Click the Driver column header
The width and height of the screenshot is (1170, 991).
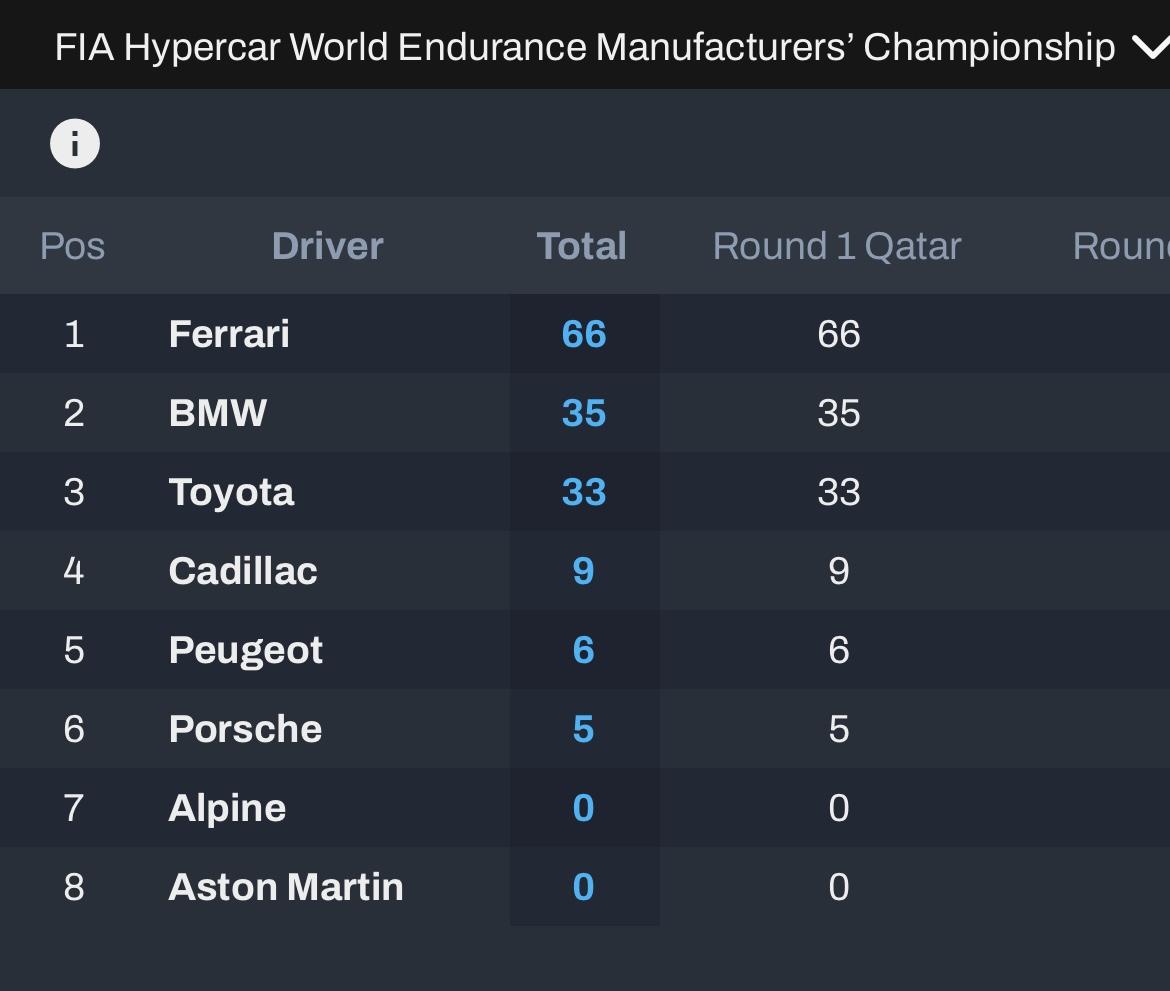point(328,246)
